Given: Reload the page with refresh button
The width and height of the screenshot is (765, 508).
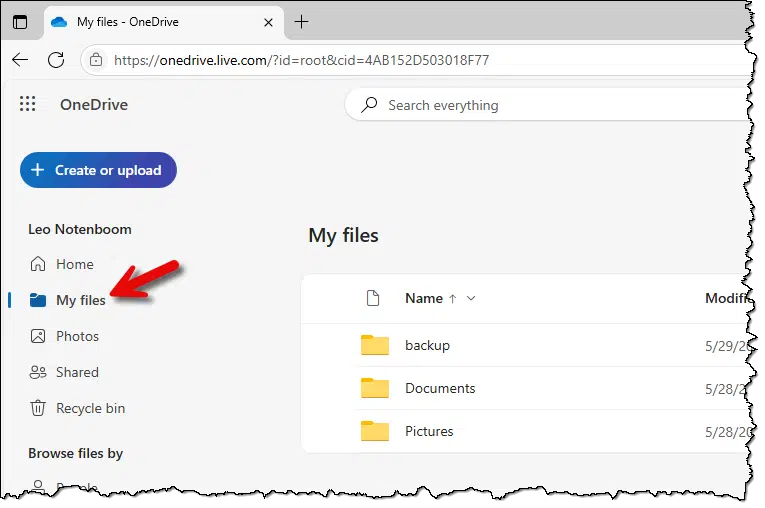Looking at the screenshot, I should (x=56, y=60).
